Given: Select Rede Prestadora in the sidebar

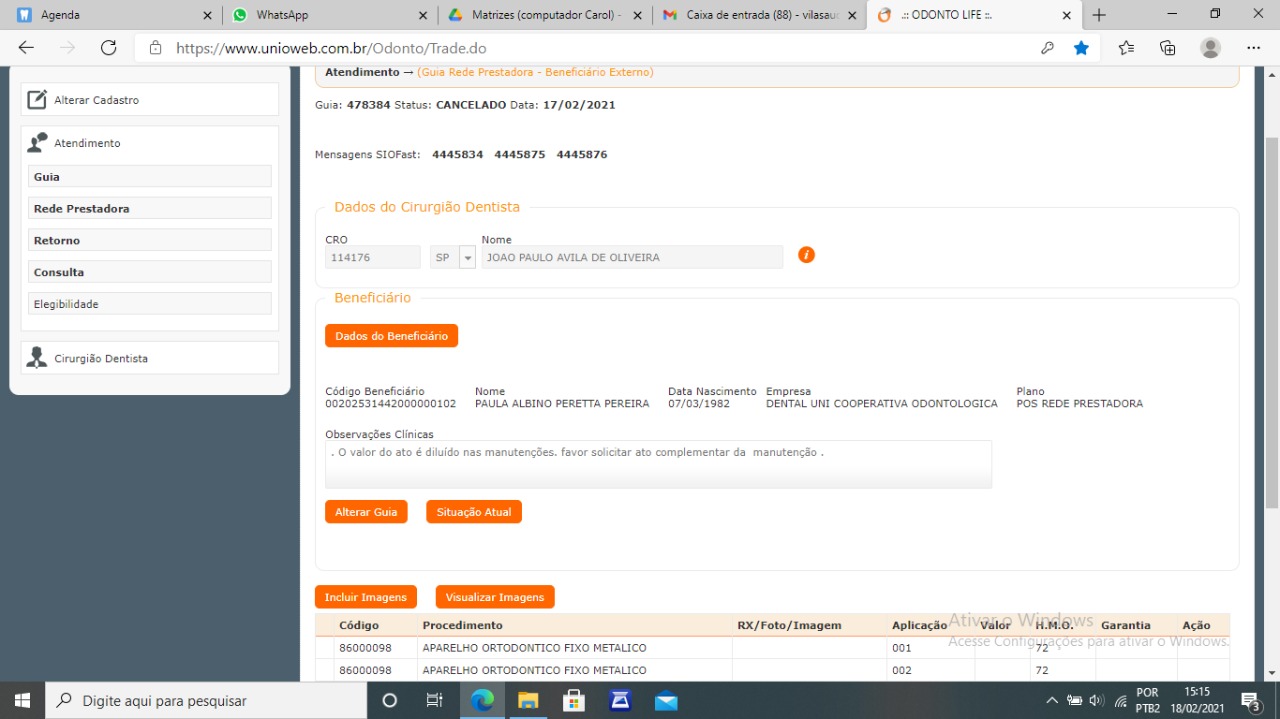Looking at the screenshot, I should pyautogui.click(x=150, y=208).
